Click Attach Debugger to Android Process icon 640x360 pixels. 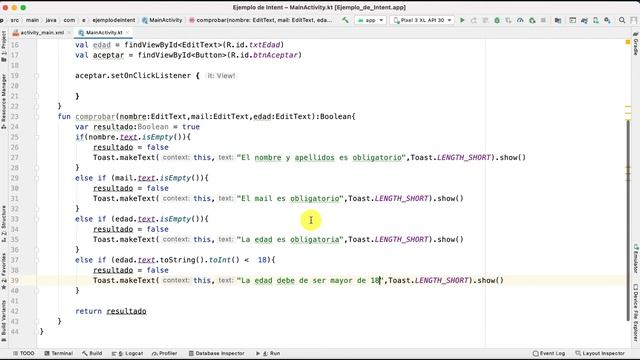coord(532,20)
